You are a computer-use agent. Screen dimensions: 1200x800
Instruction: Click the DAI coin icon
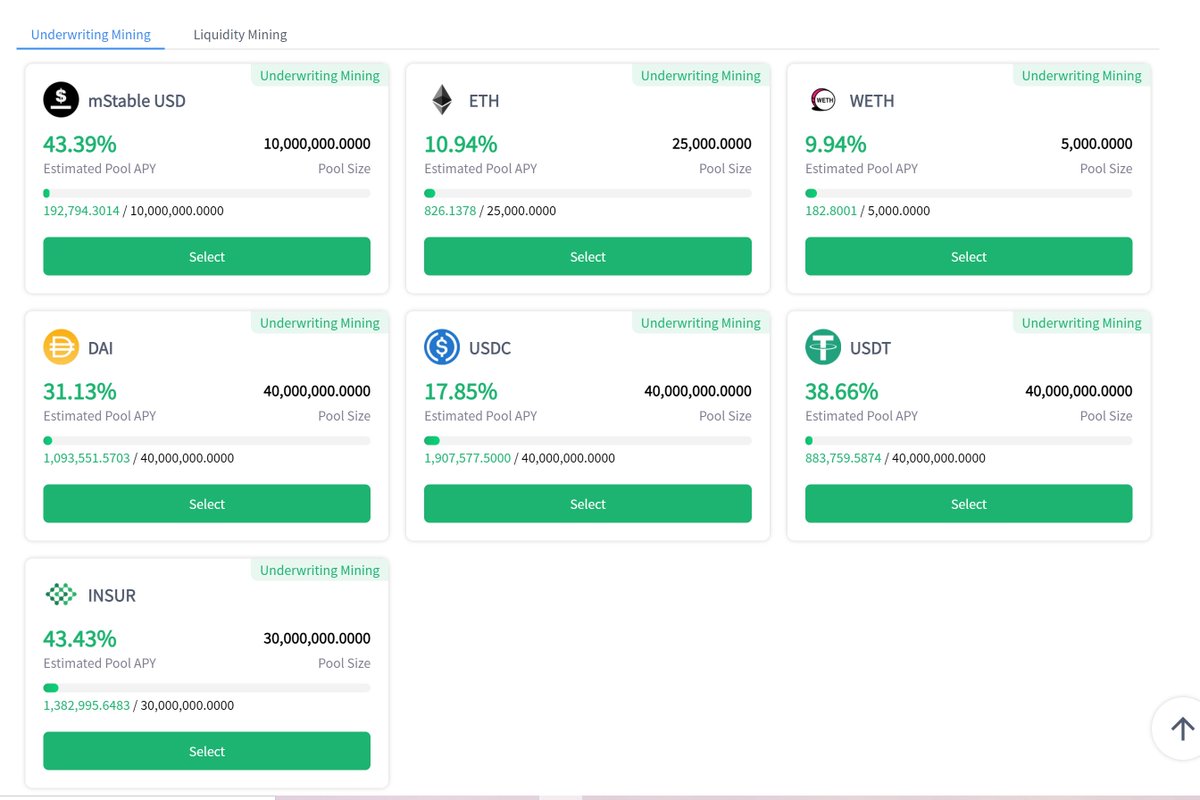[x=61, y=347]
